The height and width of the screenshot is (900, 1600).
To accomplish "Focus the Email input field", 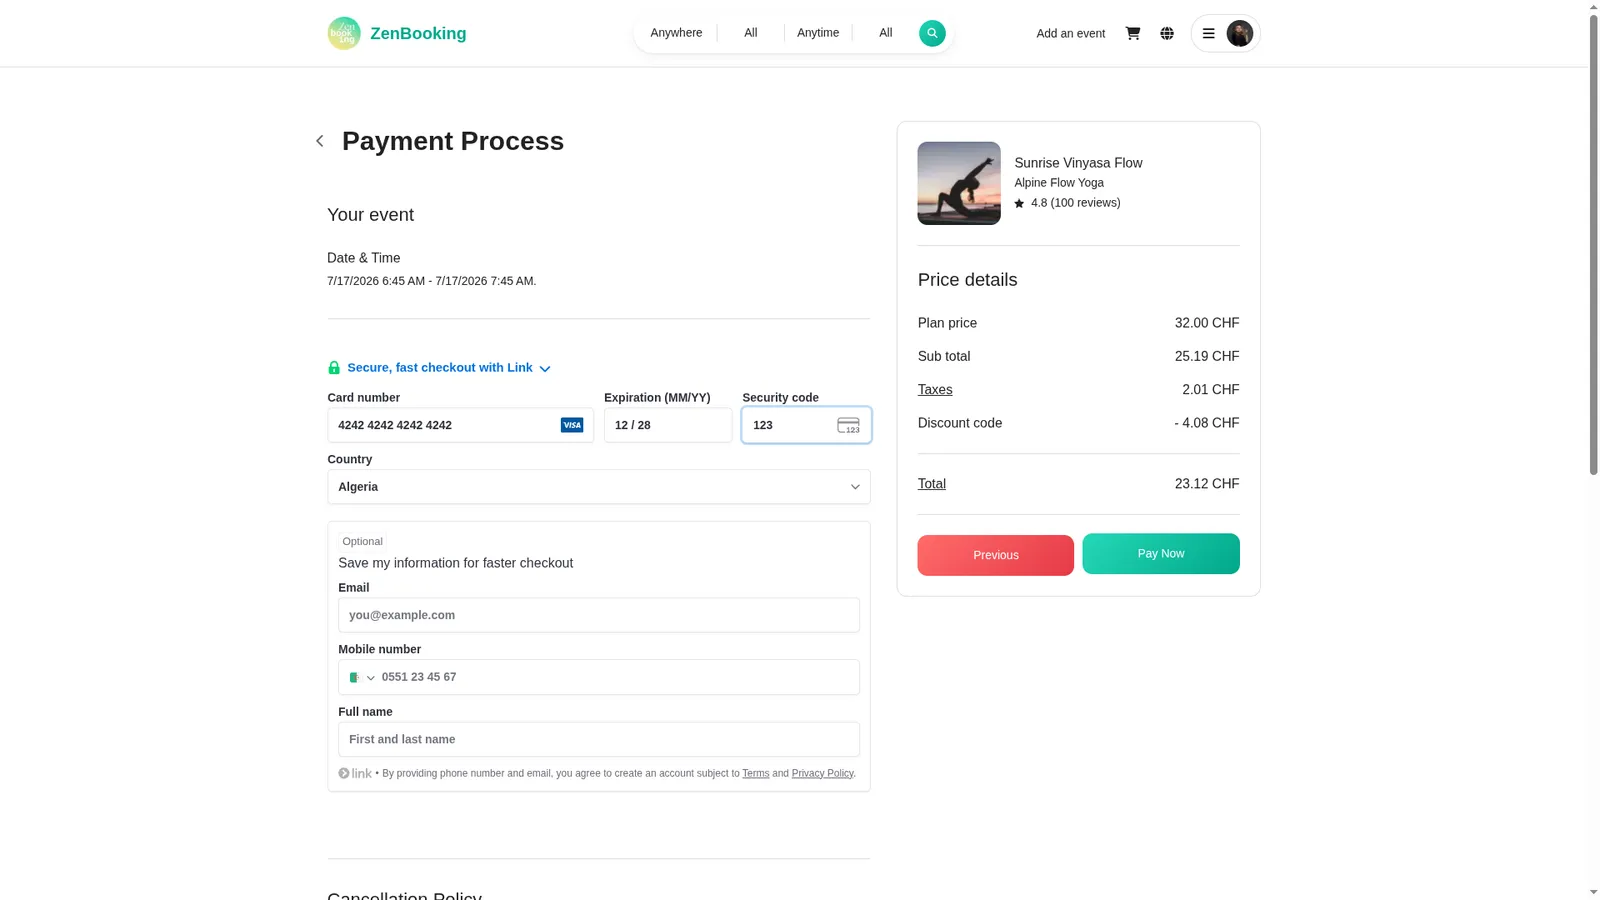I will (x=599, y=615).
